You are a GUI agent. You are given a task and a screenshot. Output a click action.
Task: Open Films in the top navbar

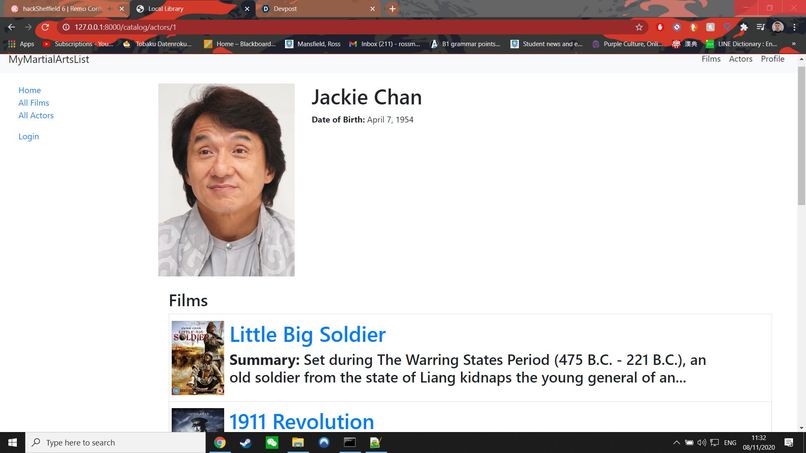click(711, 59)
